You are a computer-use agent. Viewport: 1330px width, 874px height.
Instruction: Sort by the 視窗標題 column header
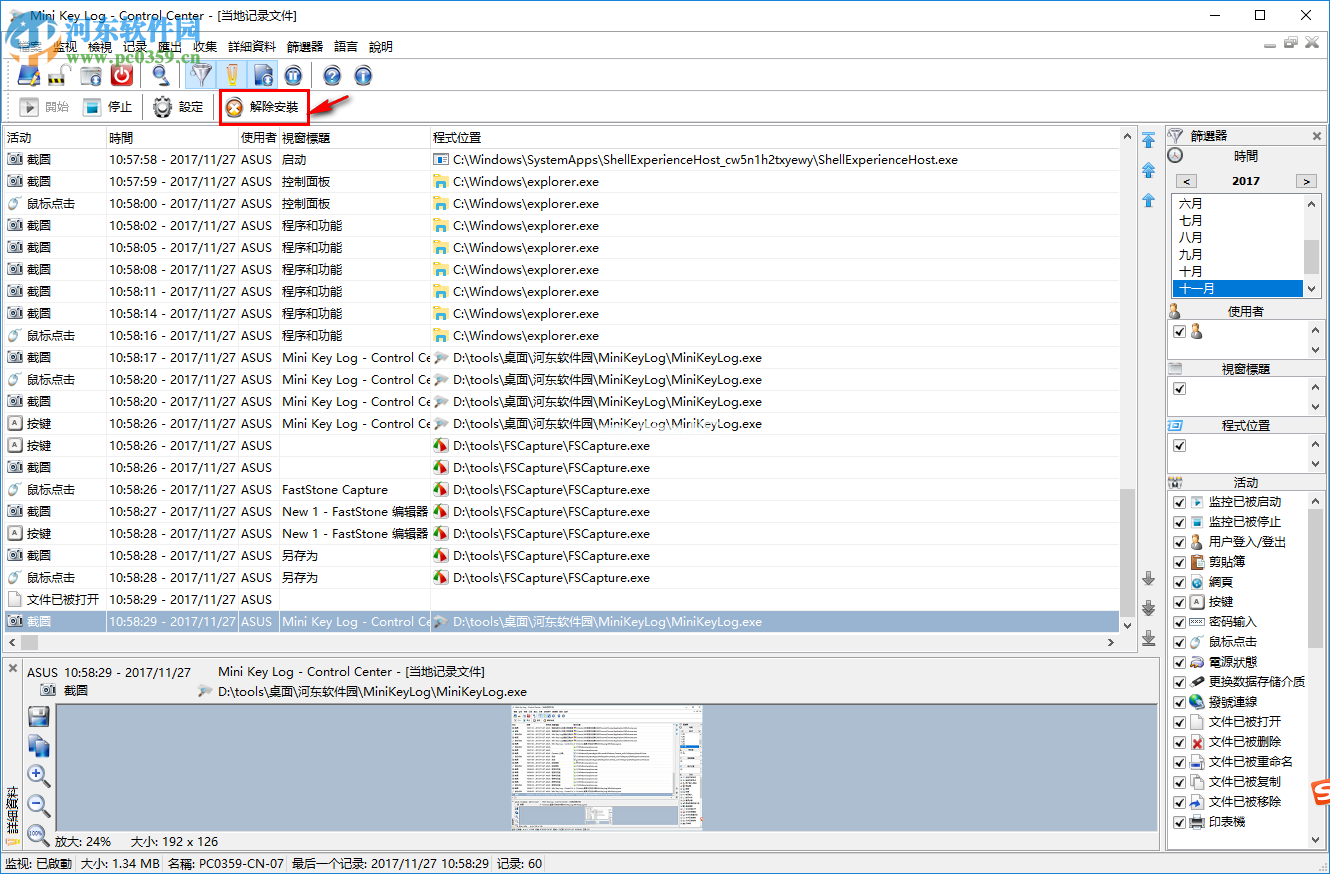pos(354,137)
